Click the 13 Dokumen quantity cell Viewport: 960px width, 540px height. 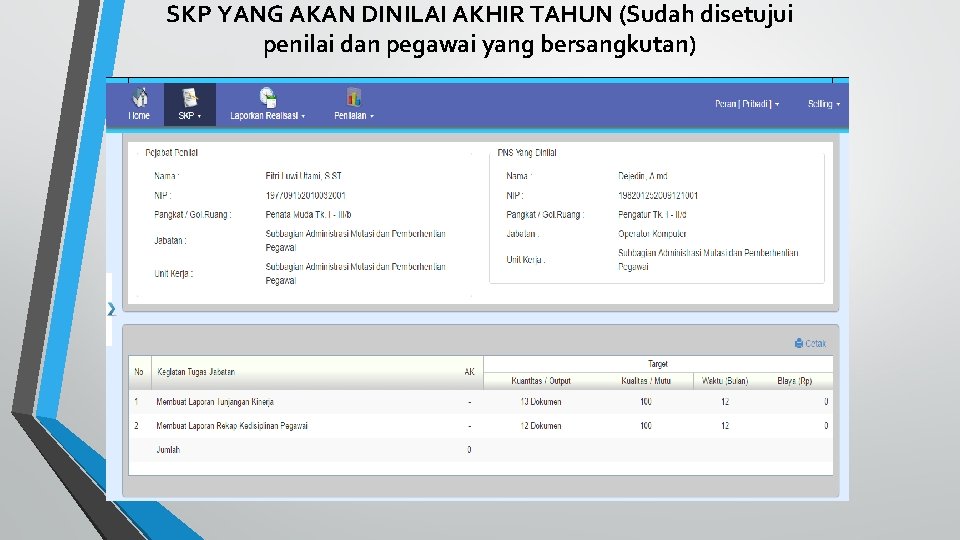pos(541,402)
